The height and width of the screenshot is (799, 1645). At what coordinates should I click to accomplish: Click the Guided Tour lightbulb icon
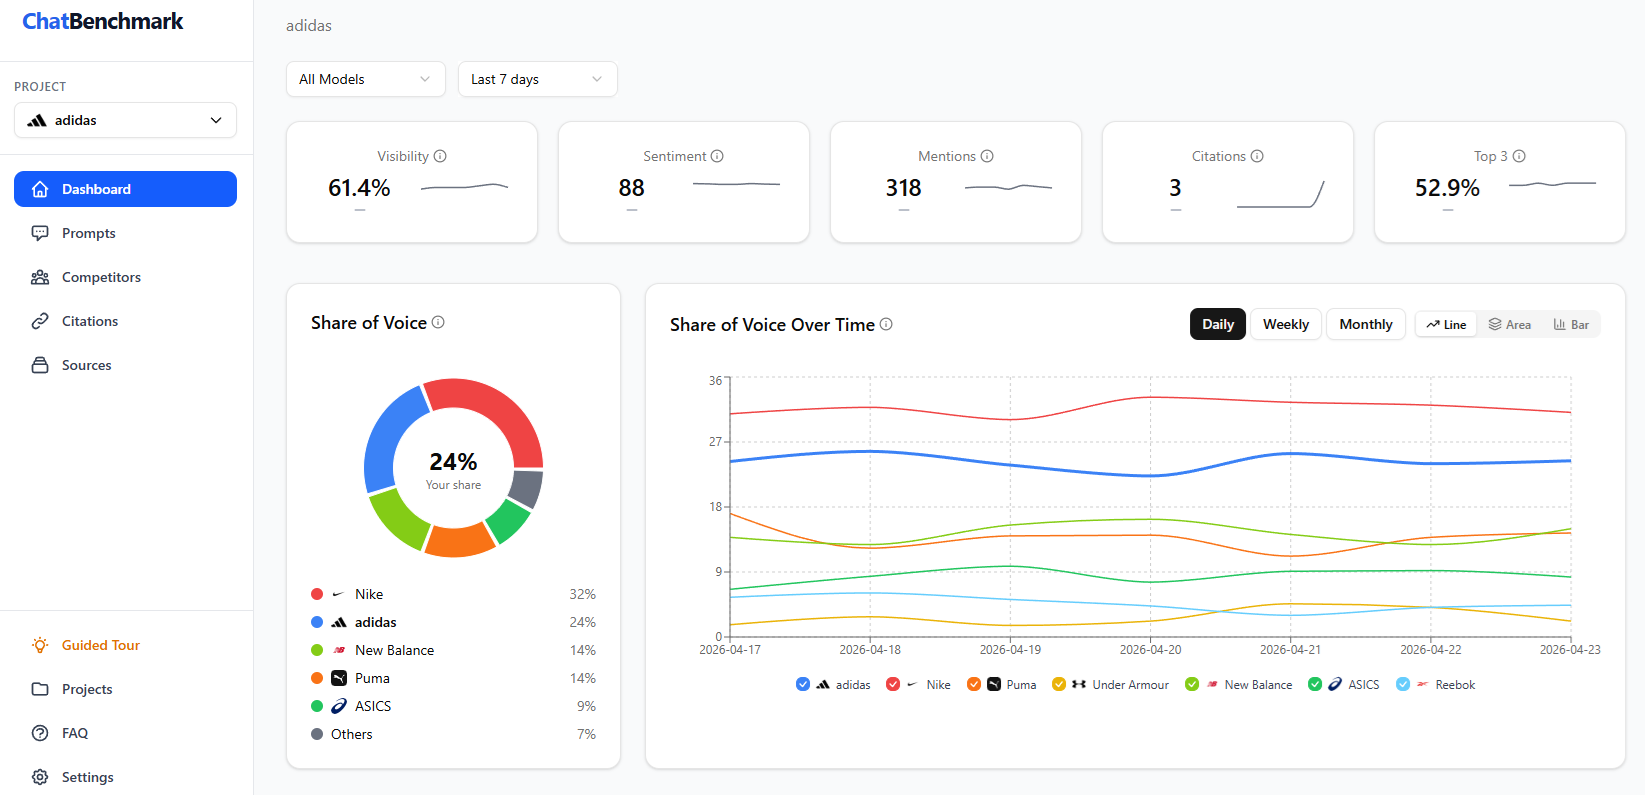coord(40,645)
